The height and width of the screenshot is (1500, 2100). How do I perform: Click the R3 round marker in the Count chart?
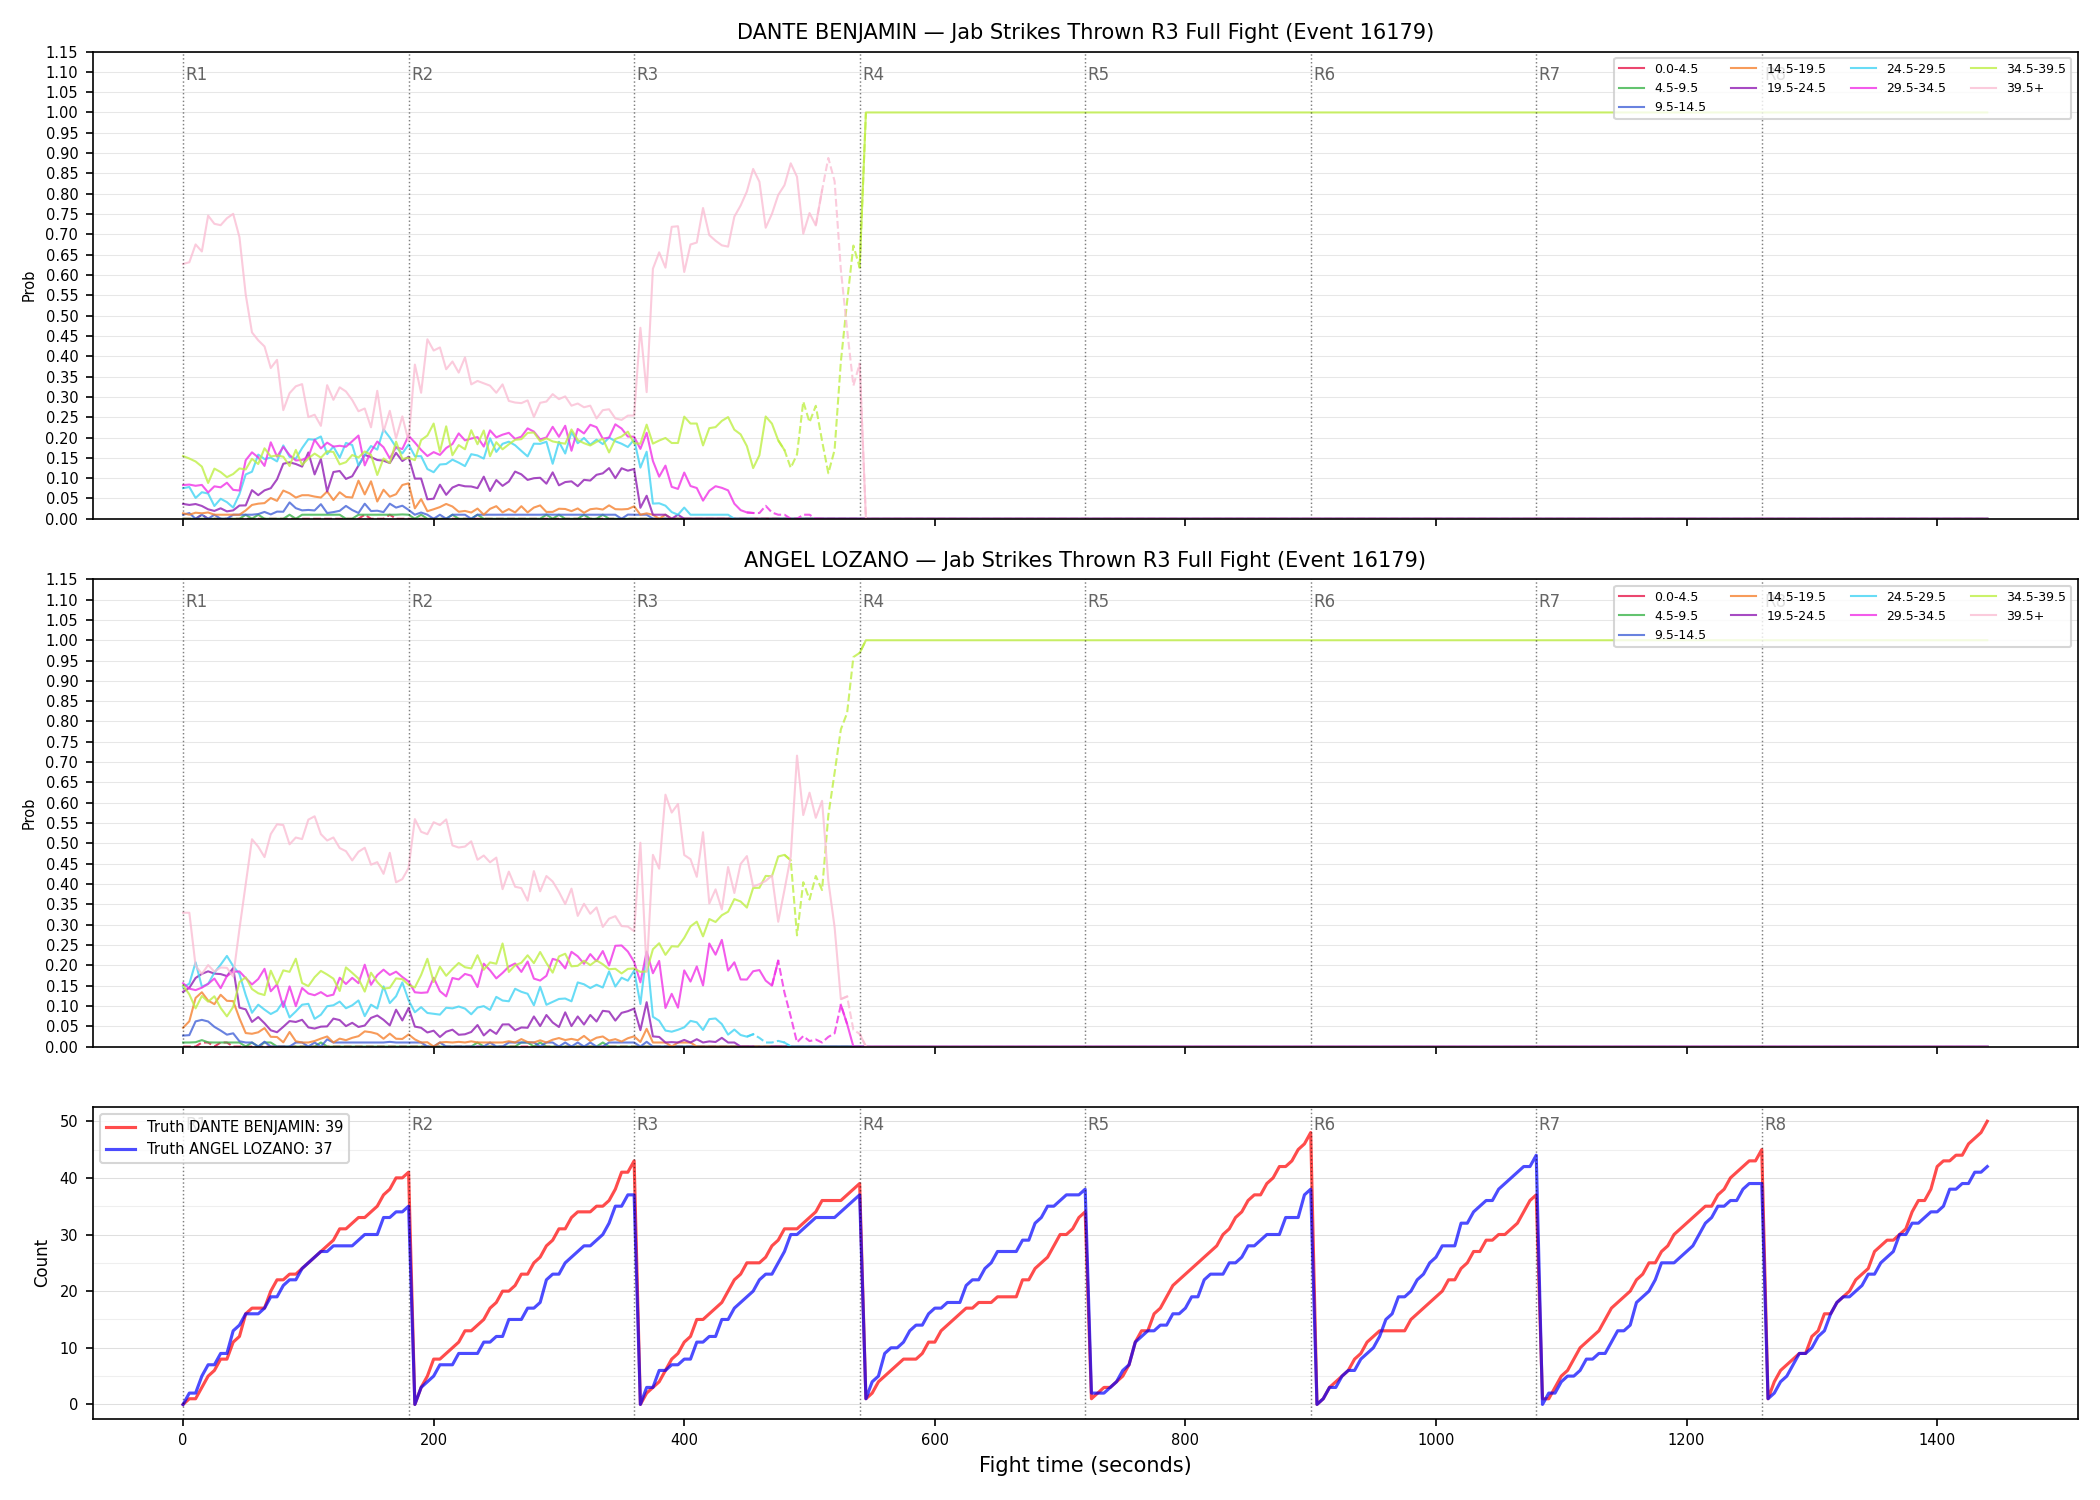coord(647,1124)
